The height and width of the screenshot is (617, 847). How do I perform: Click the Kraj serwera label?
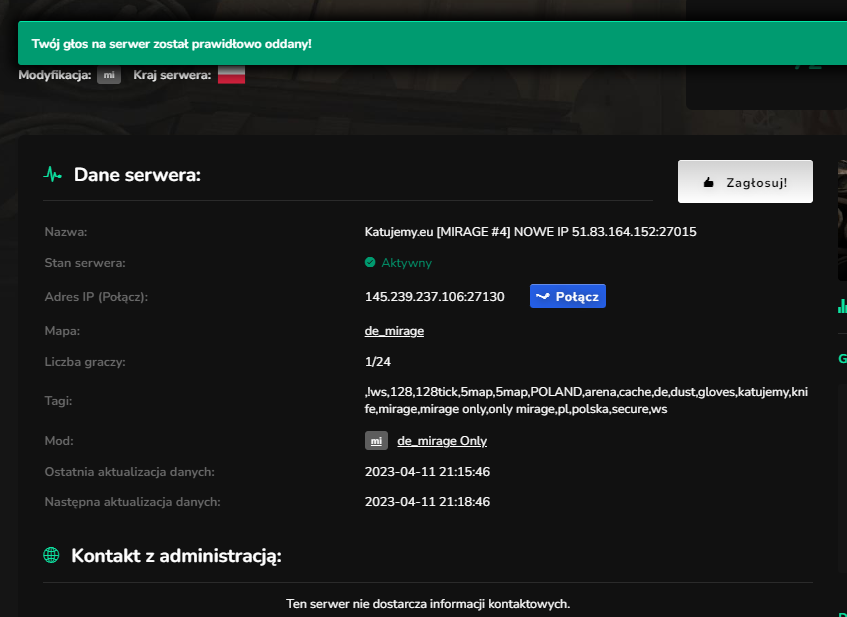click(x=172, y=75)
